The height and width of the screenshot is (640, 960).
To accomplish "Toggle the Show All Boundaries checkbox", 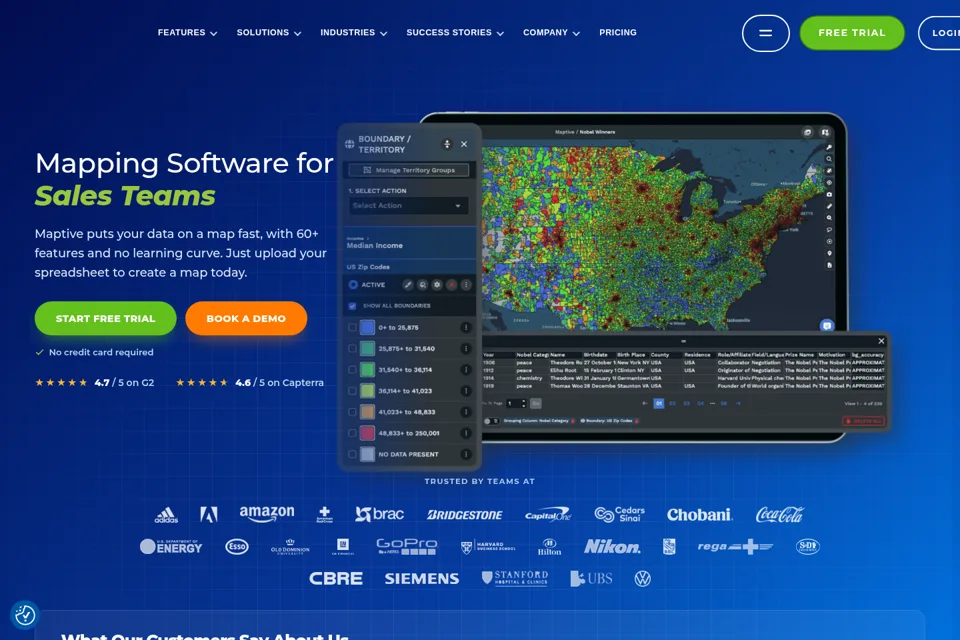I will [352, 306].
